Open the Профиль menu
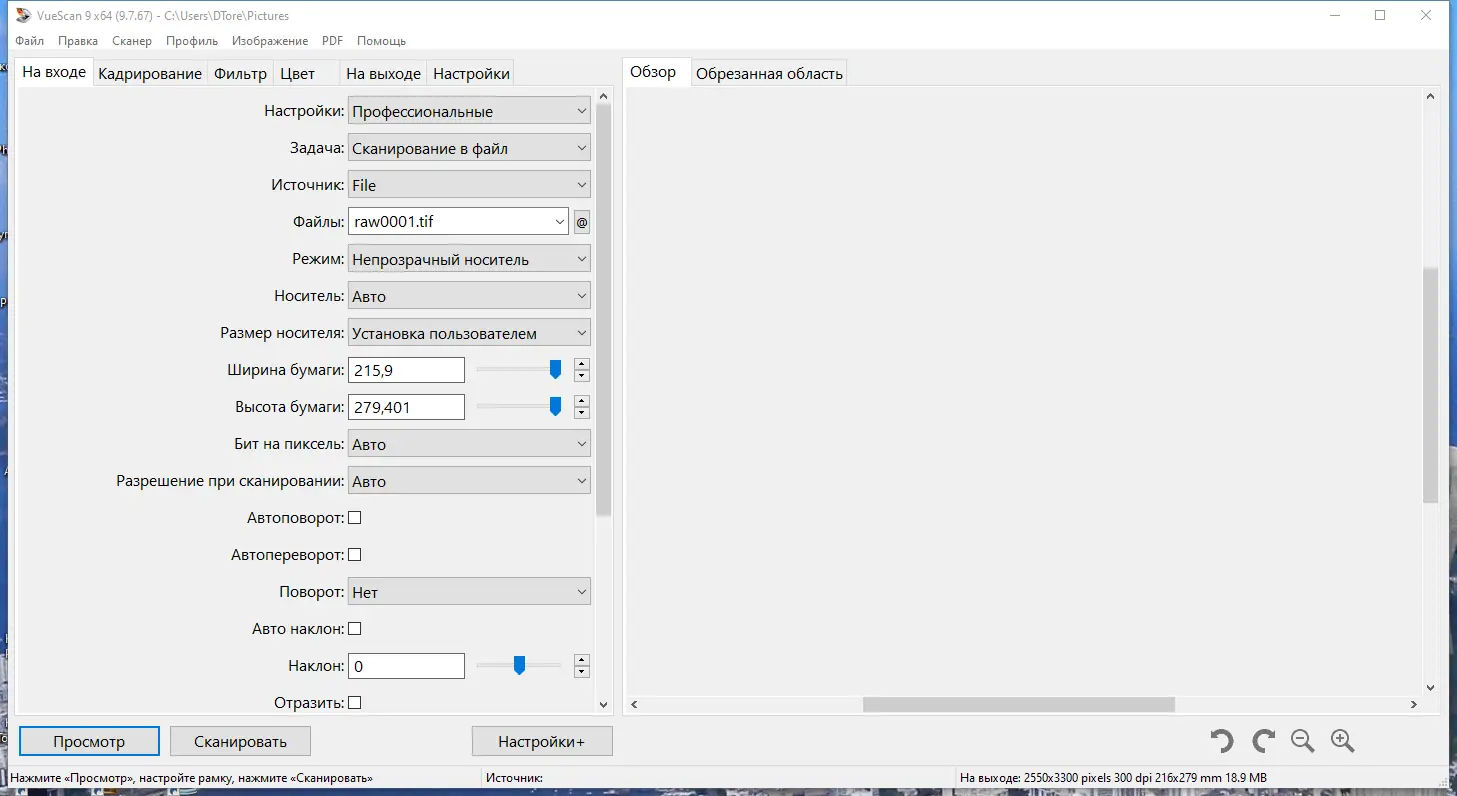Viewport: 1457px width, 796px height. click(x=192, y=41)
